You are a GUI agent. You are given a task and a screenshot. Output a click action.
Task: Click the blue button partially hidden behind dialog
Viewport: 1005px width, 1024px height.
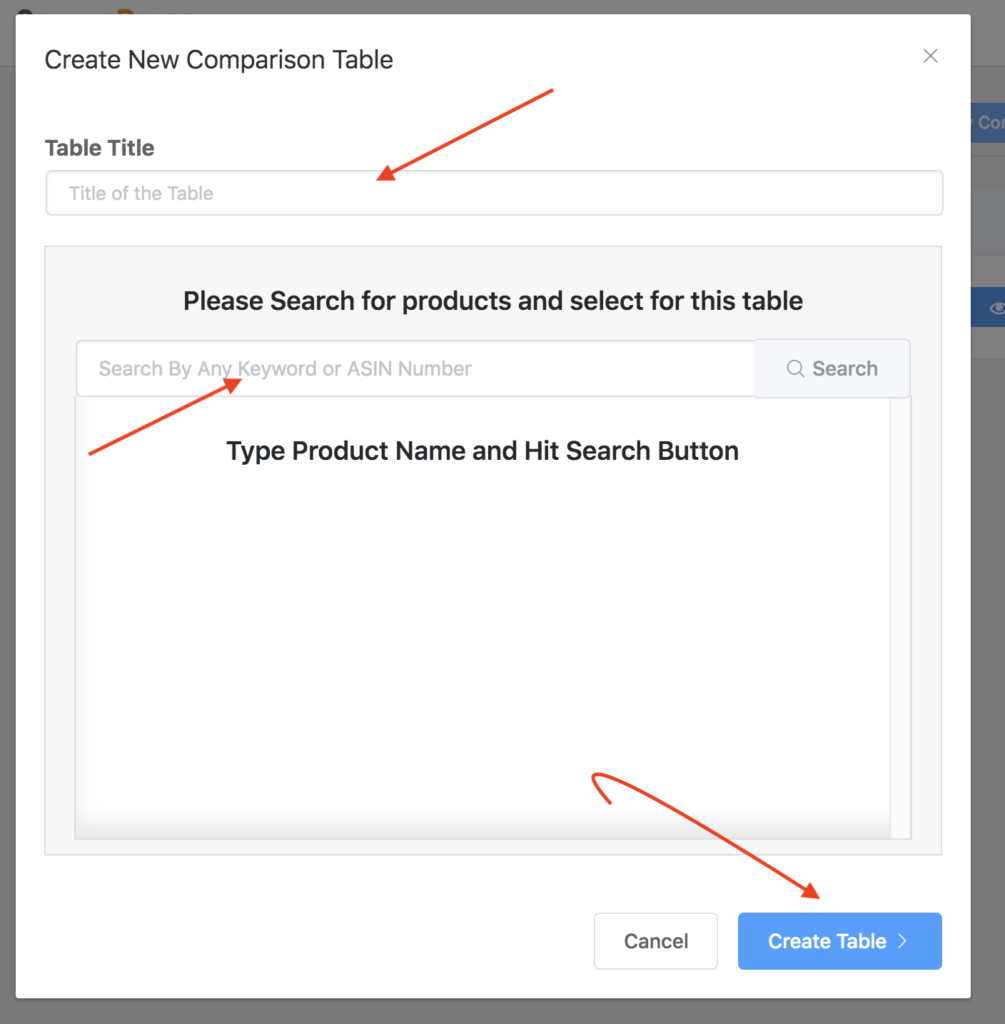(x=988, y=123)
